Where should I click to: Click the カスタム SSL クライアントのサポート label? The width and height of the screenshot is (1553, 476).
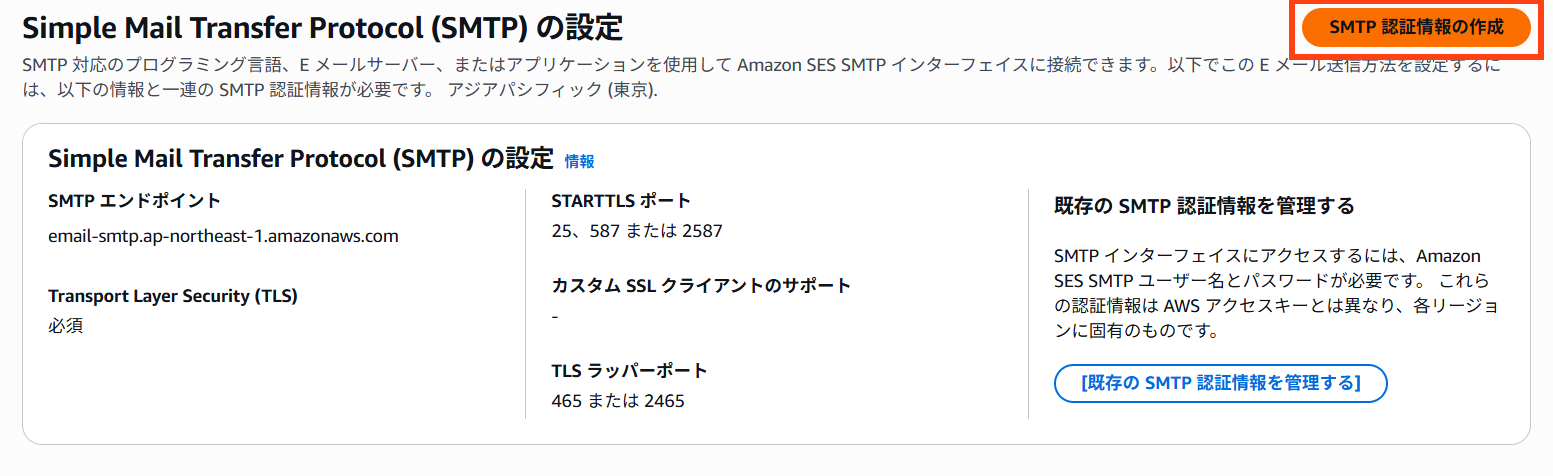click(x=701, y=286)
